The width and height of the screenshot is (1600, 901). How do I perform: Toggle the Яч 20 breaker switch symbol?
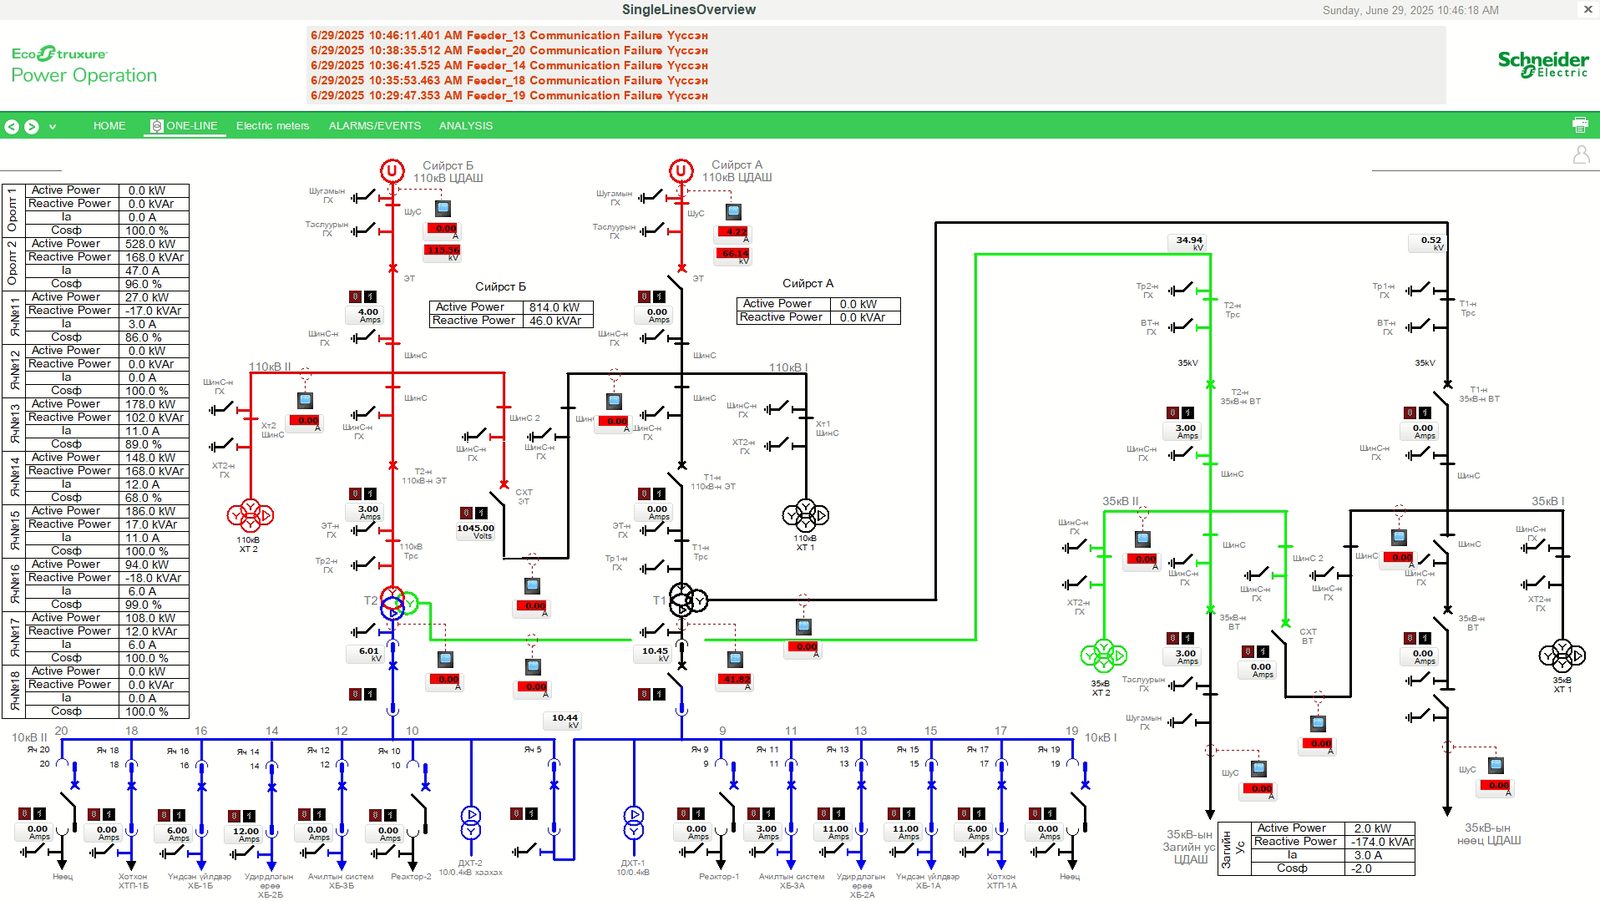click(68, 808)
